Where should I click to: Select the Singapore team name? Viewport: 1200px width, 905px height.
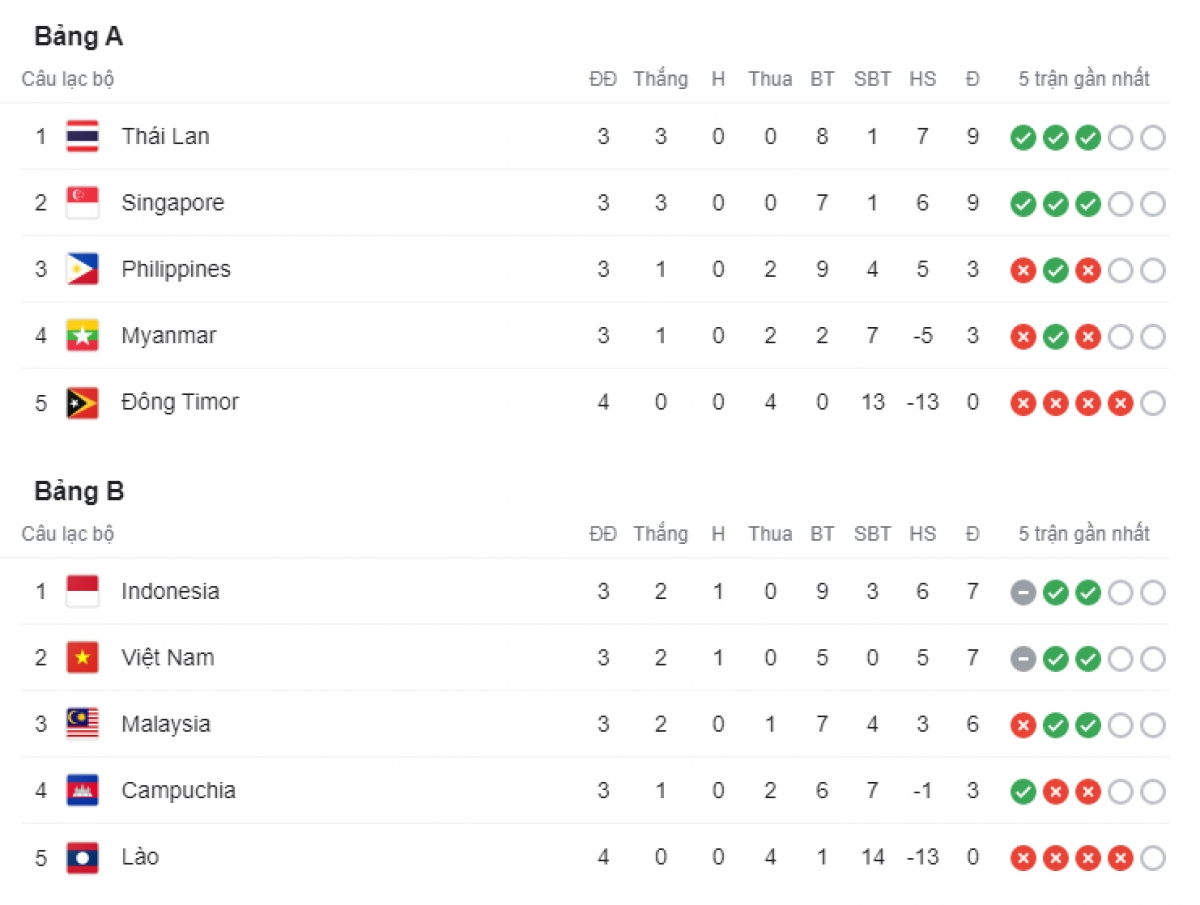pyautogui.click(x=172, y=203)
